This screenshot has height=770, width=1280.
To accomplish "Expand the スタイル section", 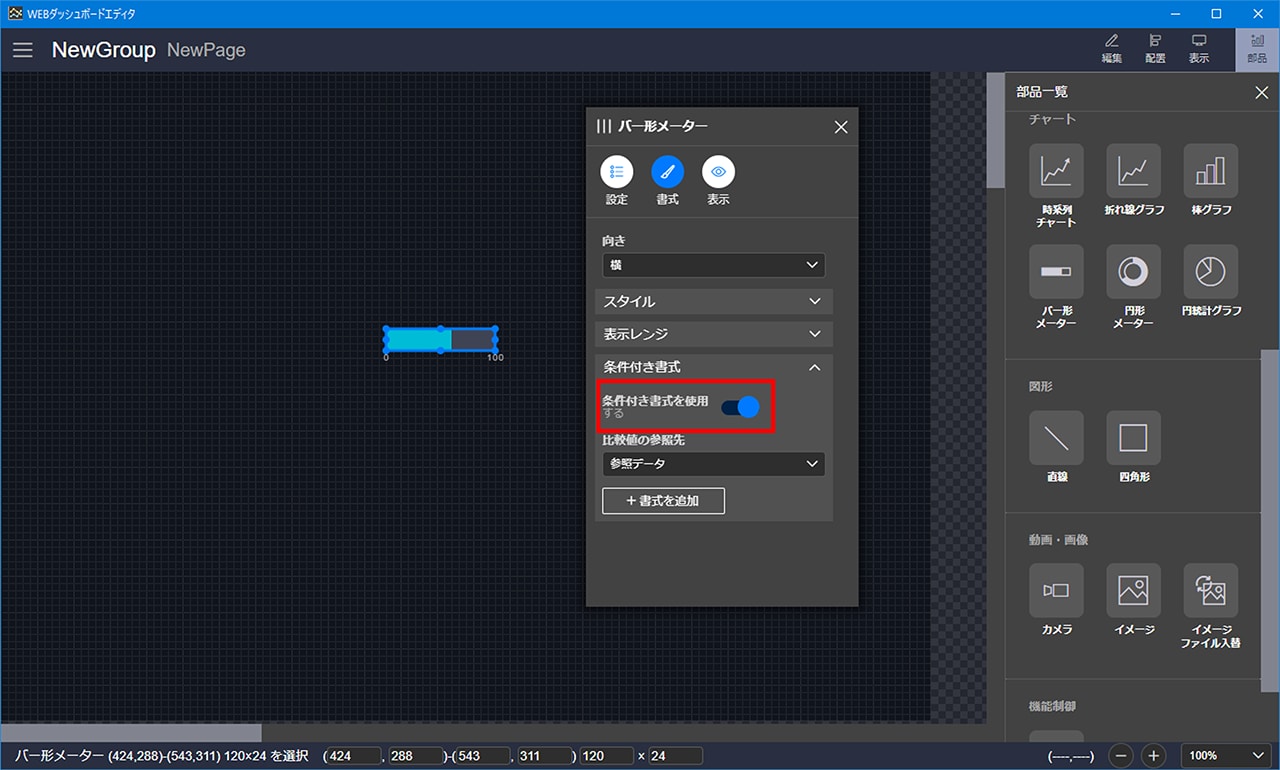I will [713, 301].
